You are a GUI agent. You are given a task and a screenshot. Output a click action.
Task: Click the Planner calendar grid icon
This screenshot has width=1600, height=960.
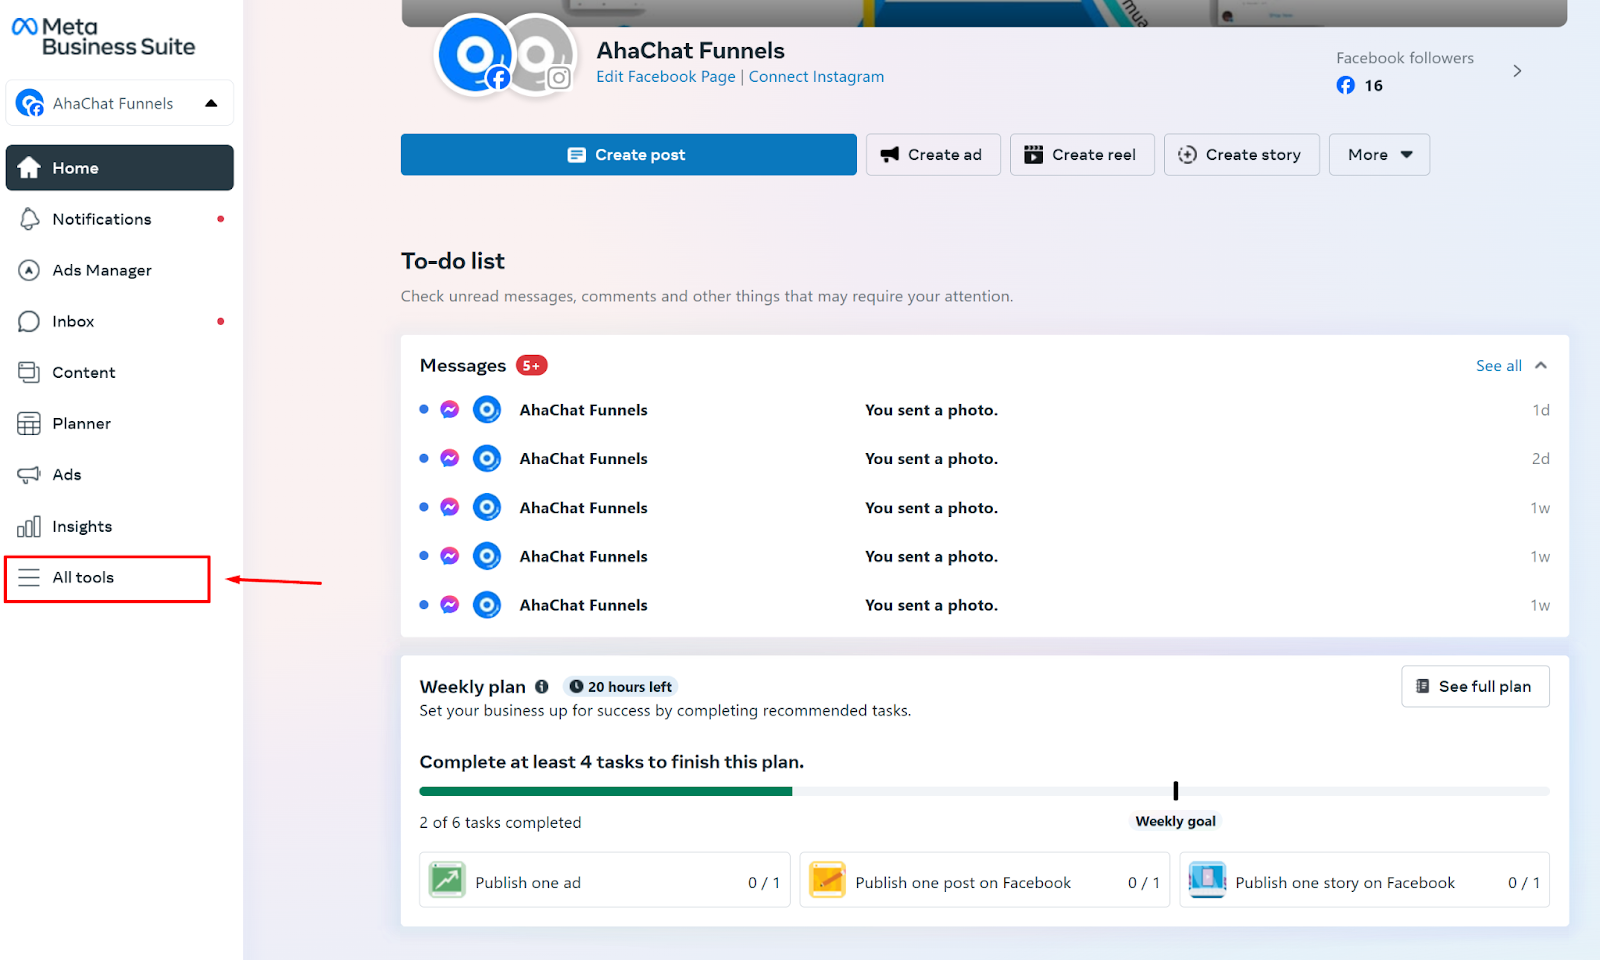[29, 423]
